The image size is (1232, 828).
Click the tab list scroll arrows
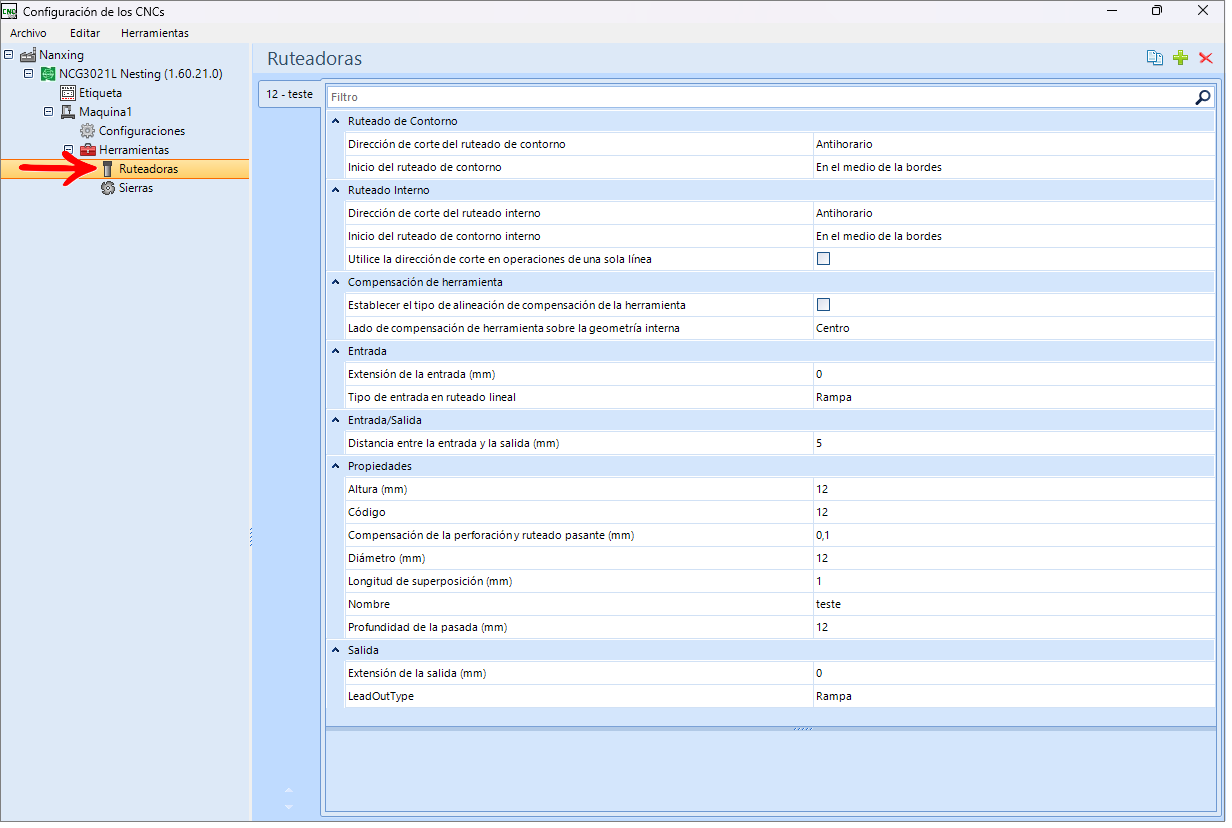[289, 797]
